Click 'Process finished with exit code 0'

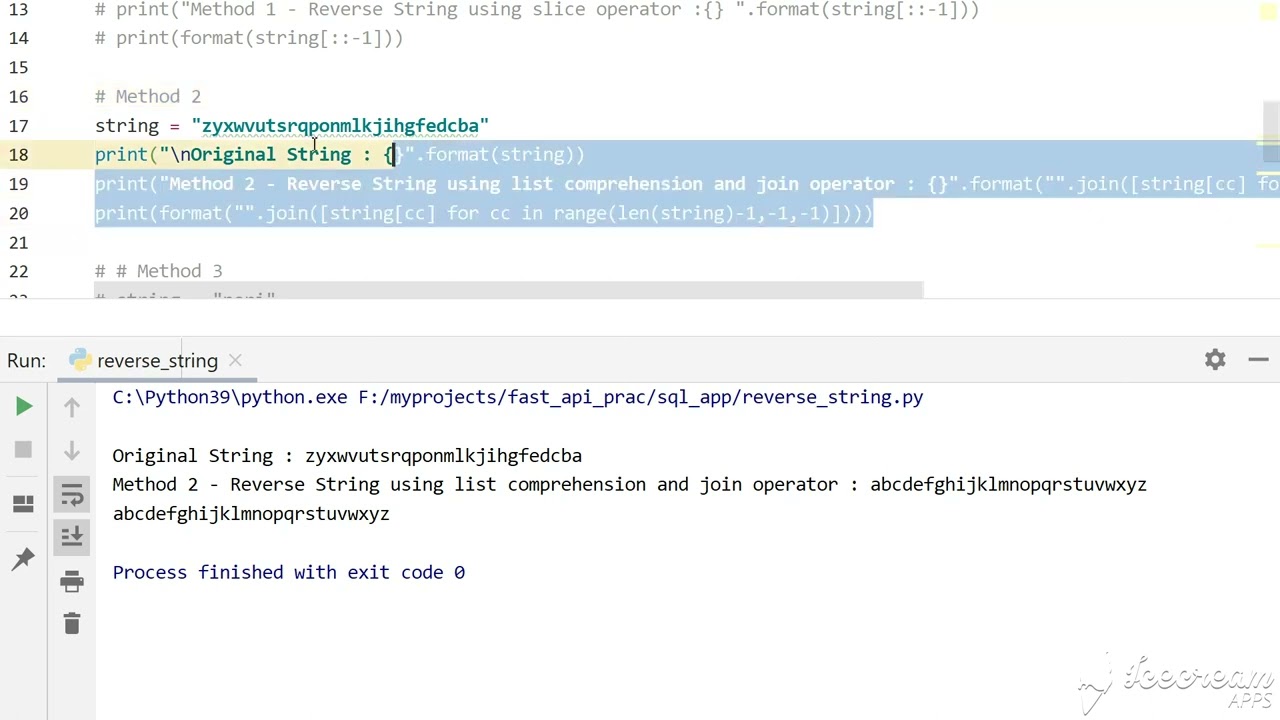(x=289, y=572)
